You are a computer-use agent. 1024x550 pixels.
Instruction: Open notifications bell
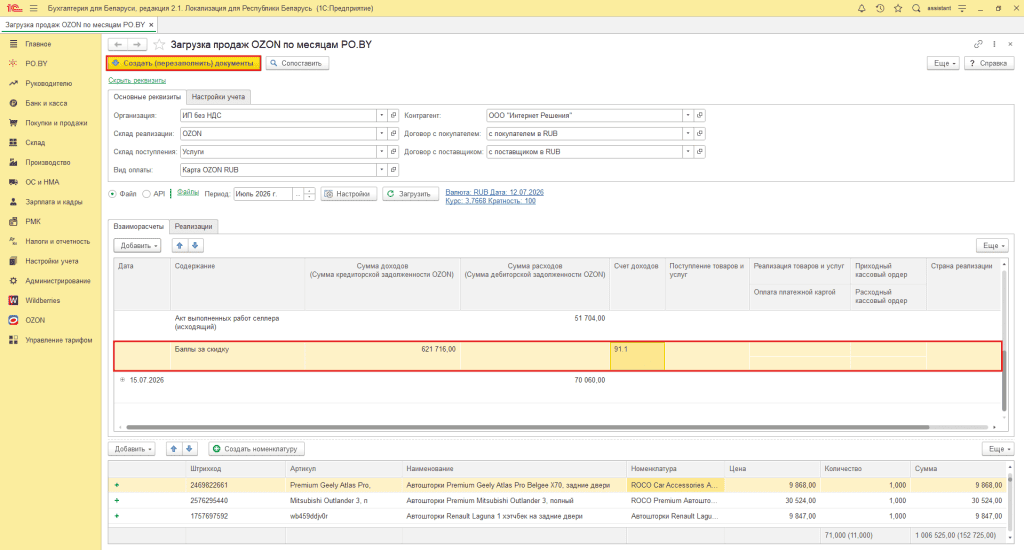pyautogui.click(x=861, y=8)
